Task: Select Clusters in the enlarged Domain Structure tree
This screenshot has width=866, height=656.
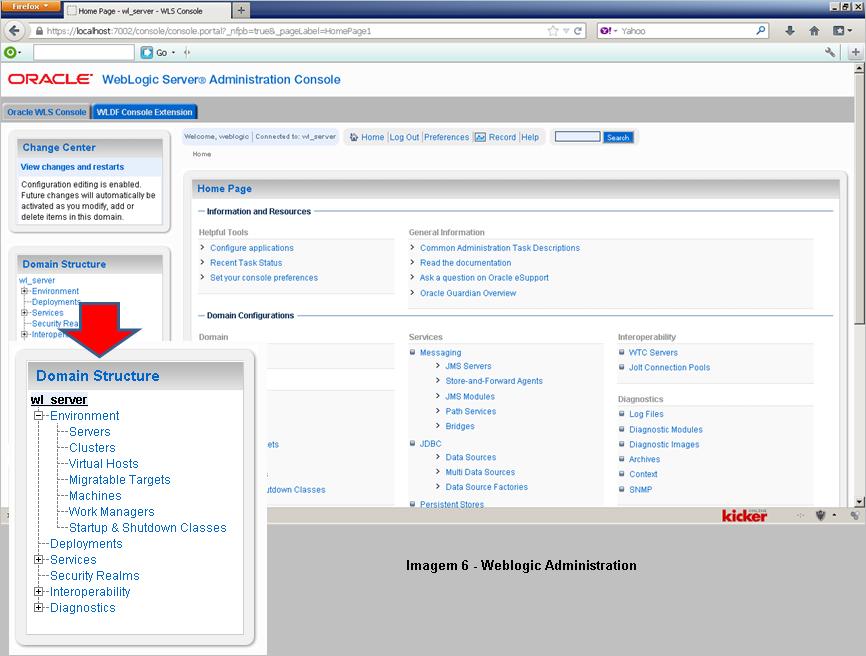Action: pos(92,448)
